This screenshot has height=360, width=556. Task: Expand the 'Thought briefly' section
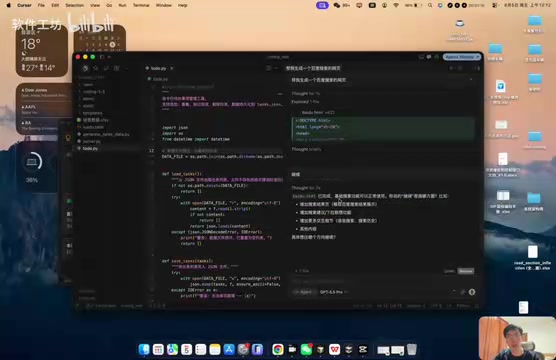(306, 149)
